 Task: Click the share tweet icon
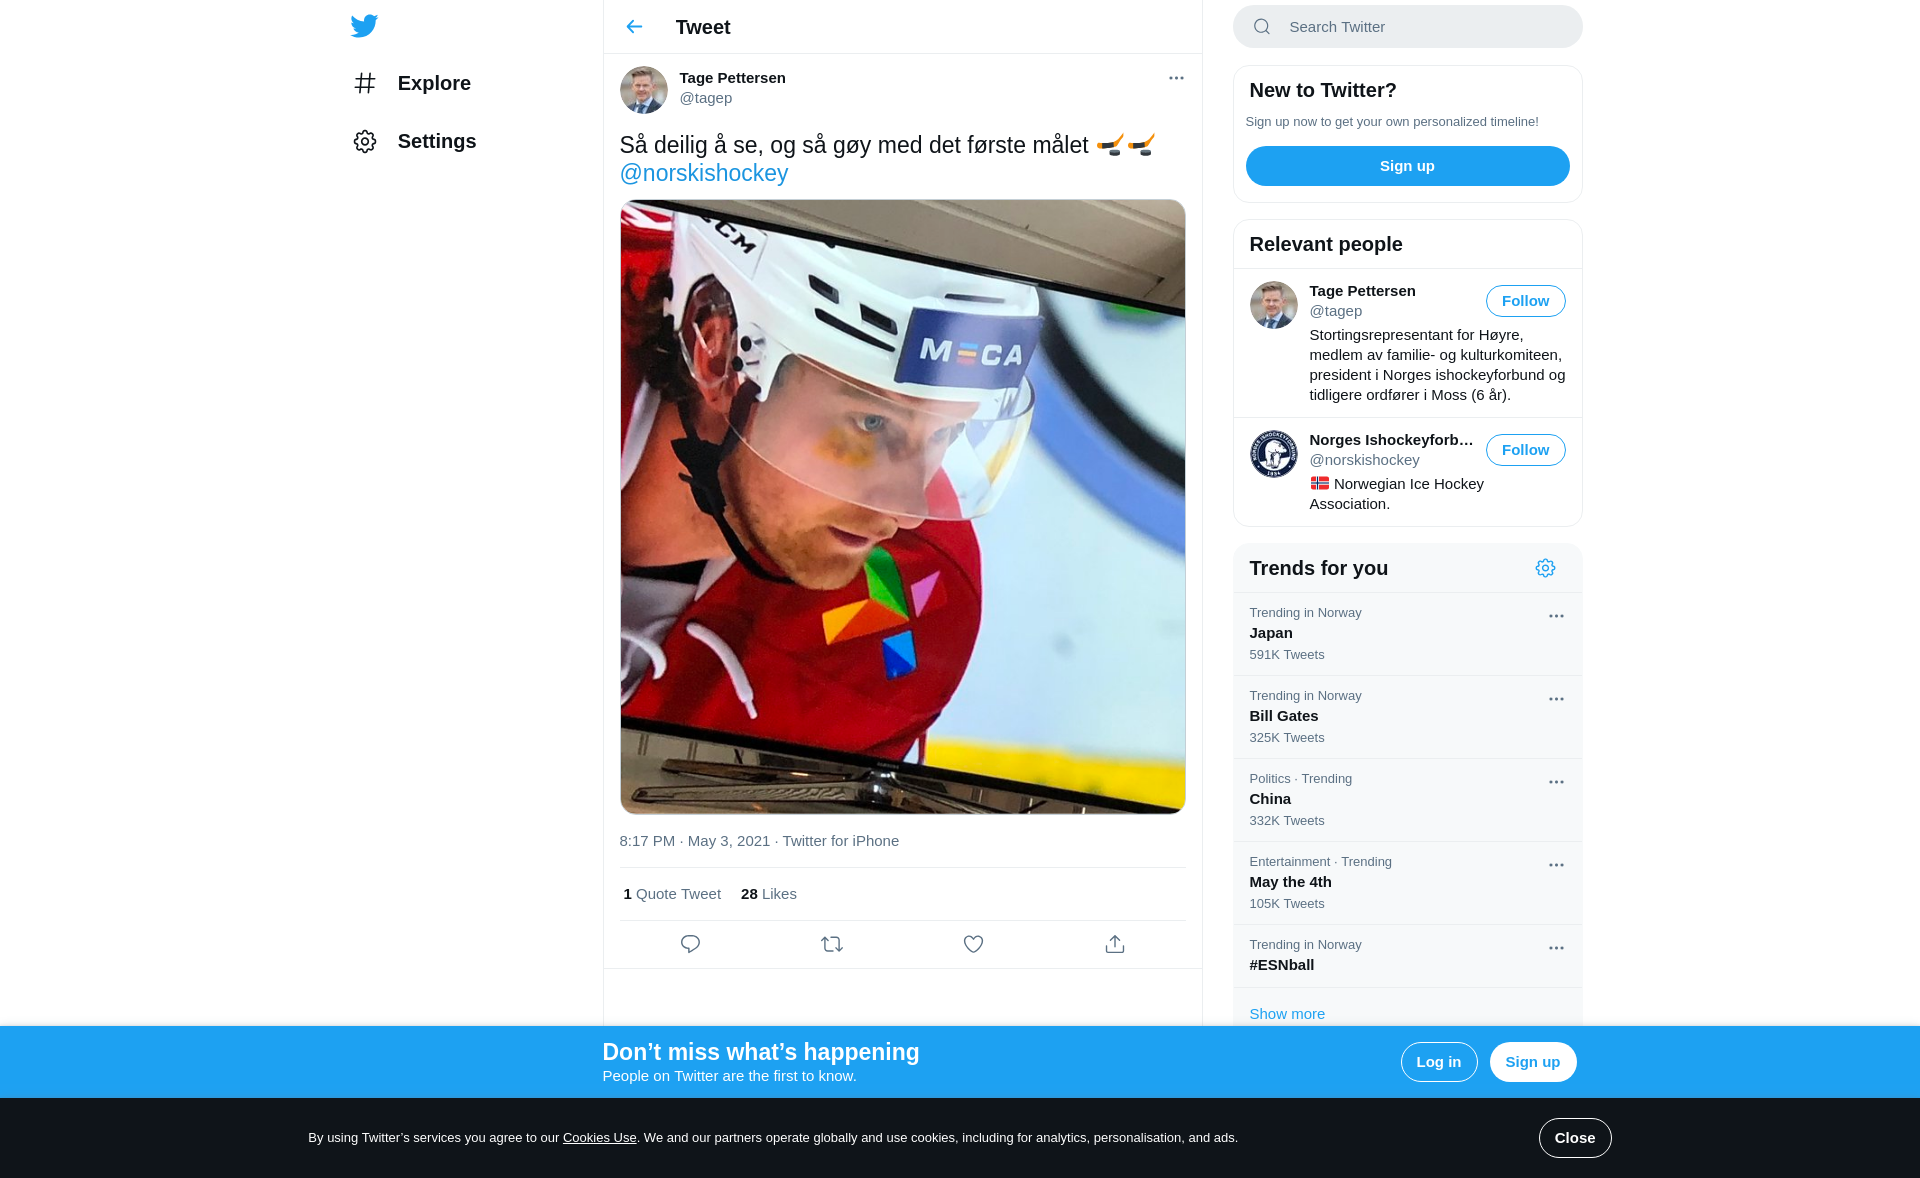[x=1115, y=944]
